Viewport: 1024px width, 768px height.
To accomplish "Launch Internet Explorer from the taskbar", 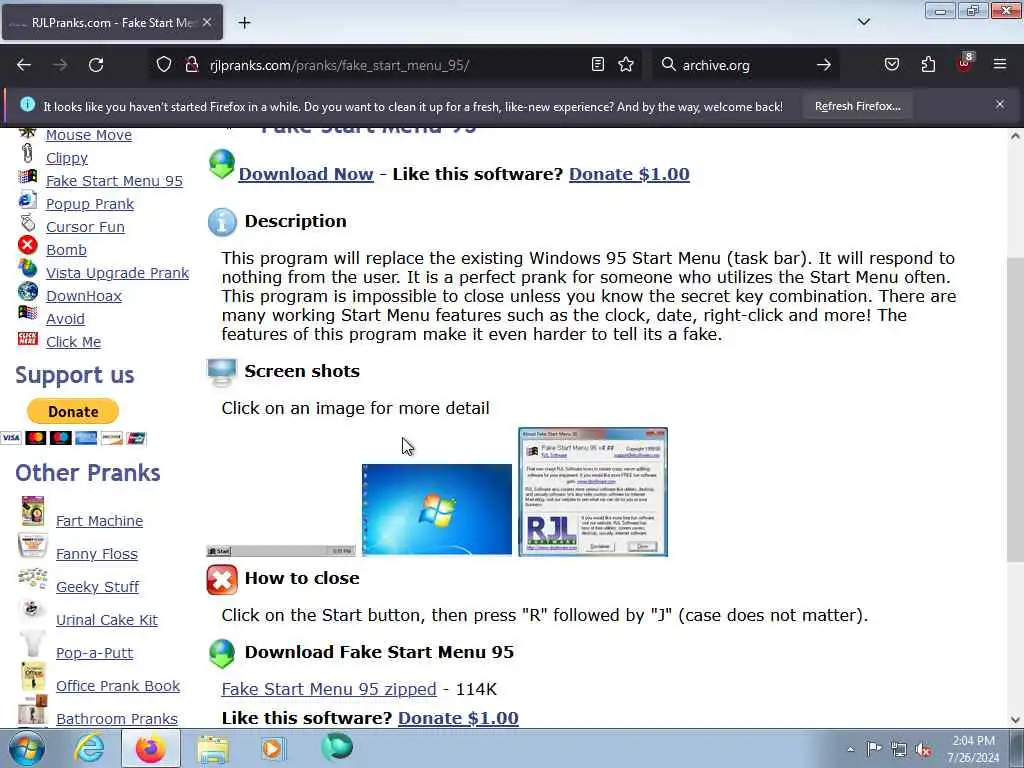I will (x=89, y=749).
